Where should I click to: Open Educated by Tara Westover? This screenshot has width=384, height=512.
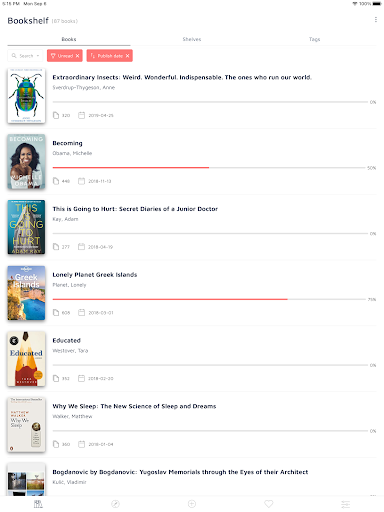click(x=66, y=340)
